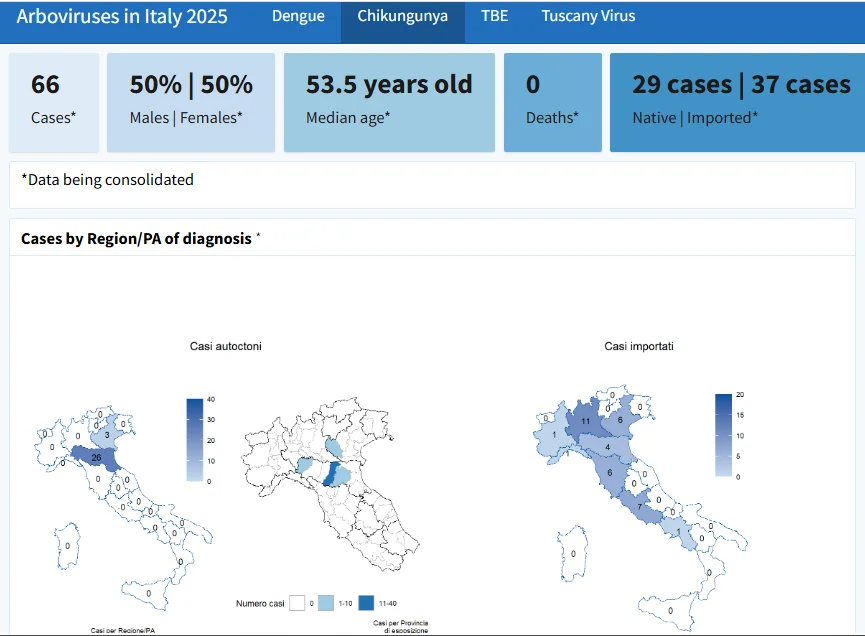Screen dimensions: 865x636
Task: Open the Tuscany Virus tab
Action: (588, 17)
